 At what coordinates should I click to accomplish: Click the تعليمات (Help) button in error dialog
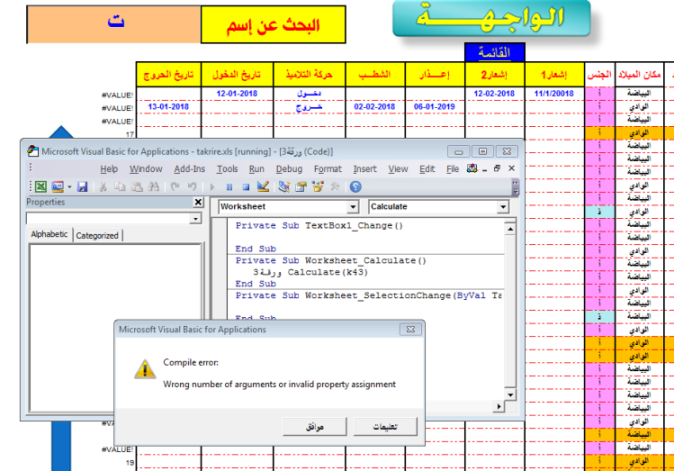(x=385, y=427)
